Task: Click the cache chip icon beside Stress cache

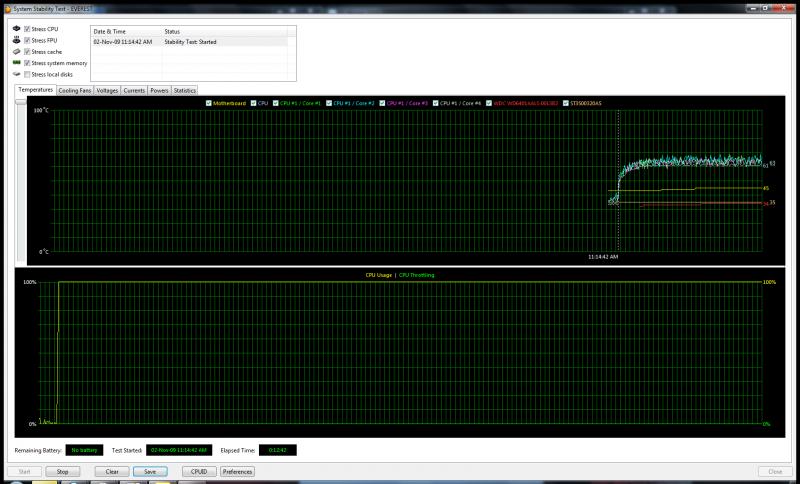Action: click(16, 52)
